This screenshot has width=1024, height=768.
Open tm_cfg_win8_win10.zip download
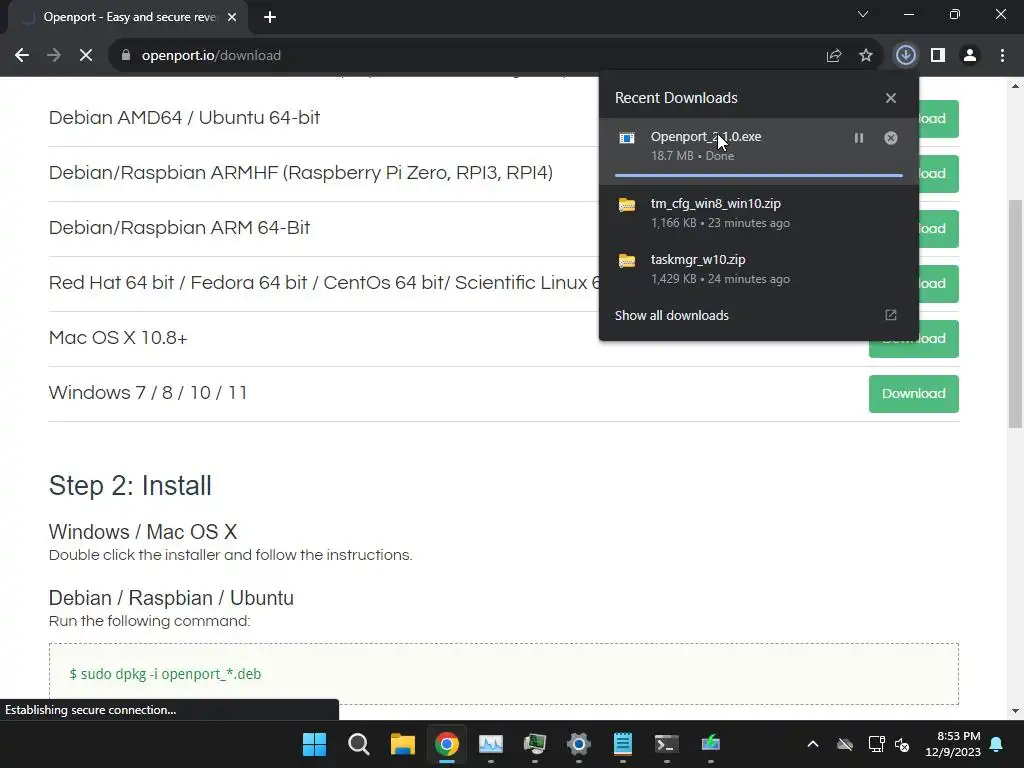coord(758,213)
